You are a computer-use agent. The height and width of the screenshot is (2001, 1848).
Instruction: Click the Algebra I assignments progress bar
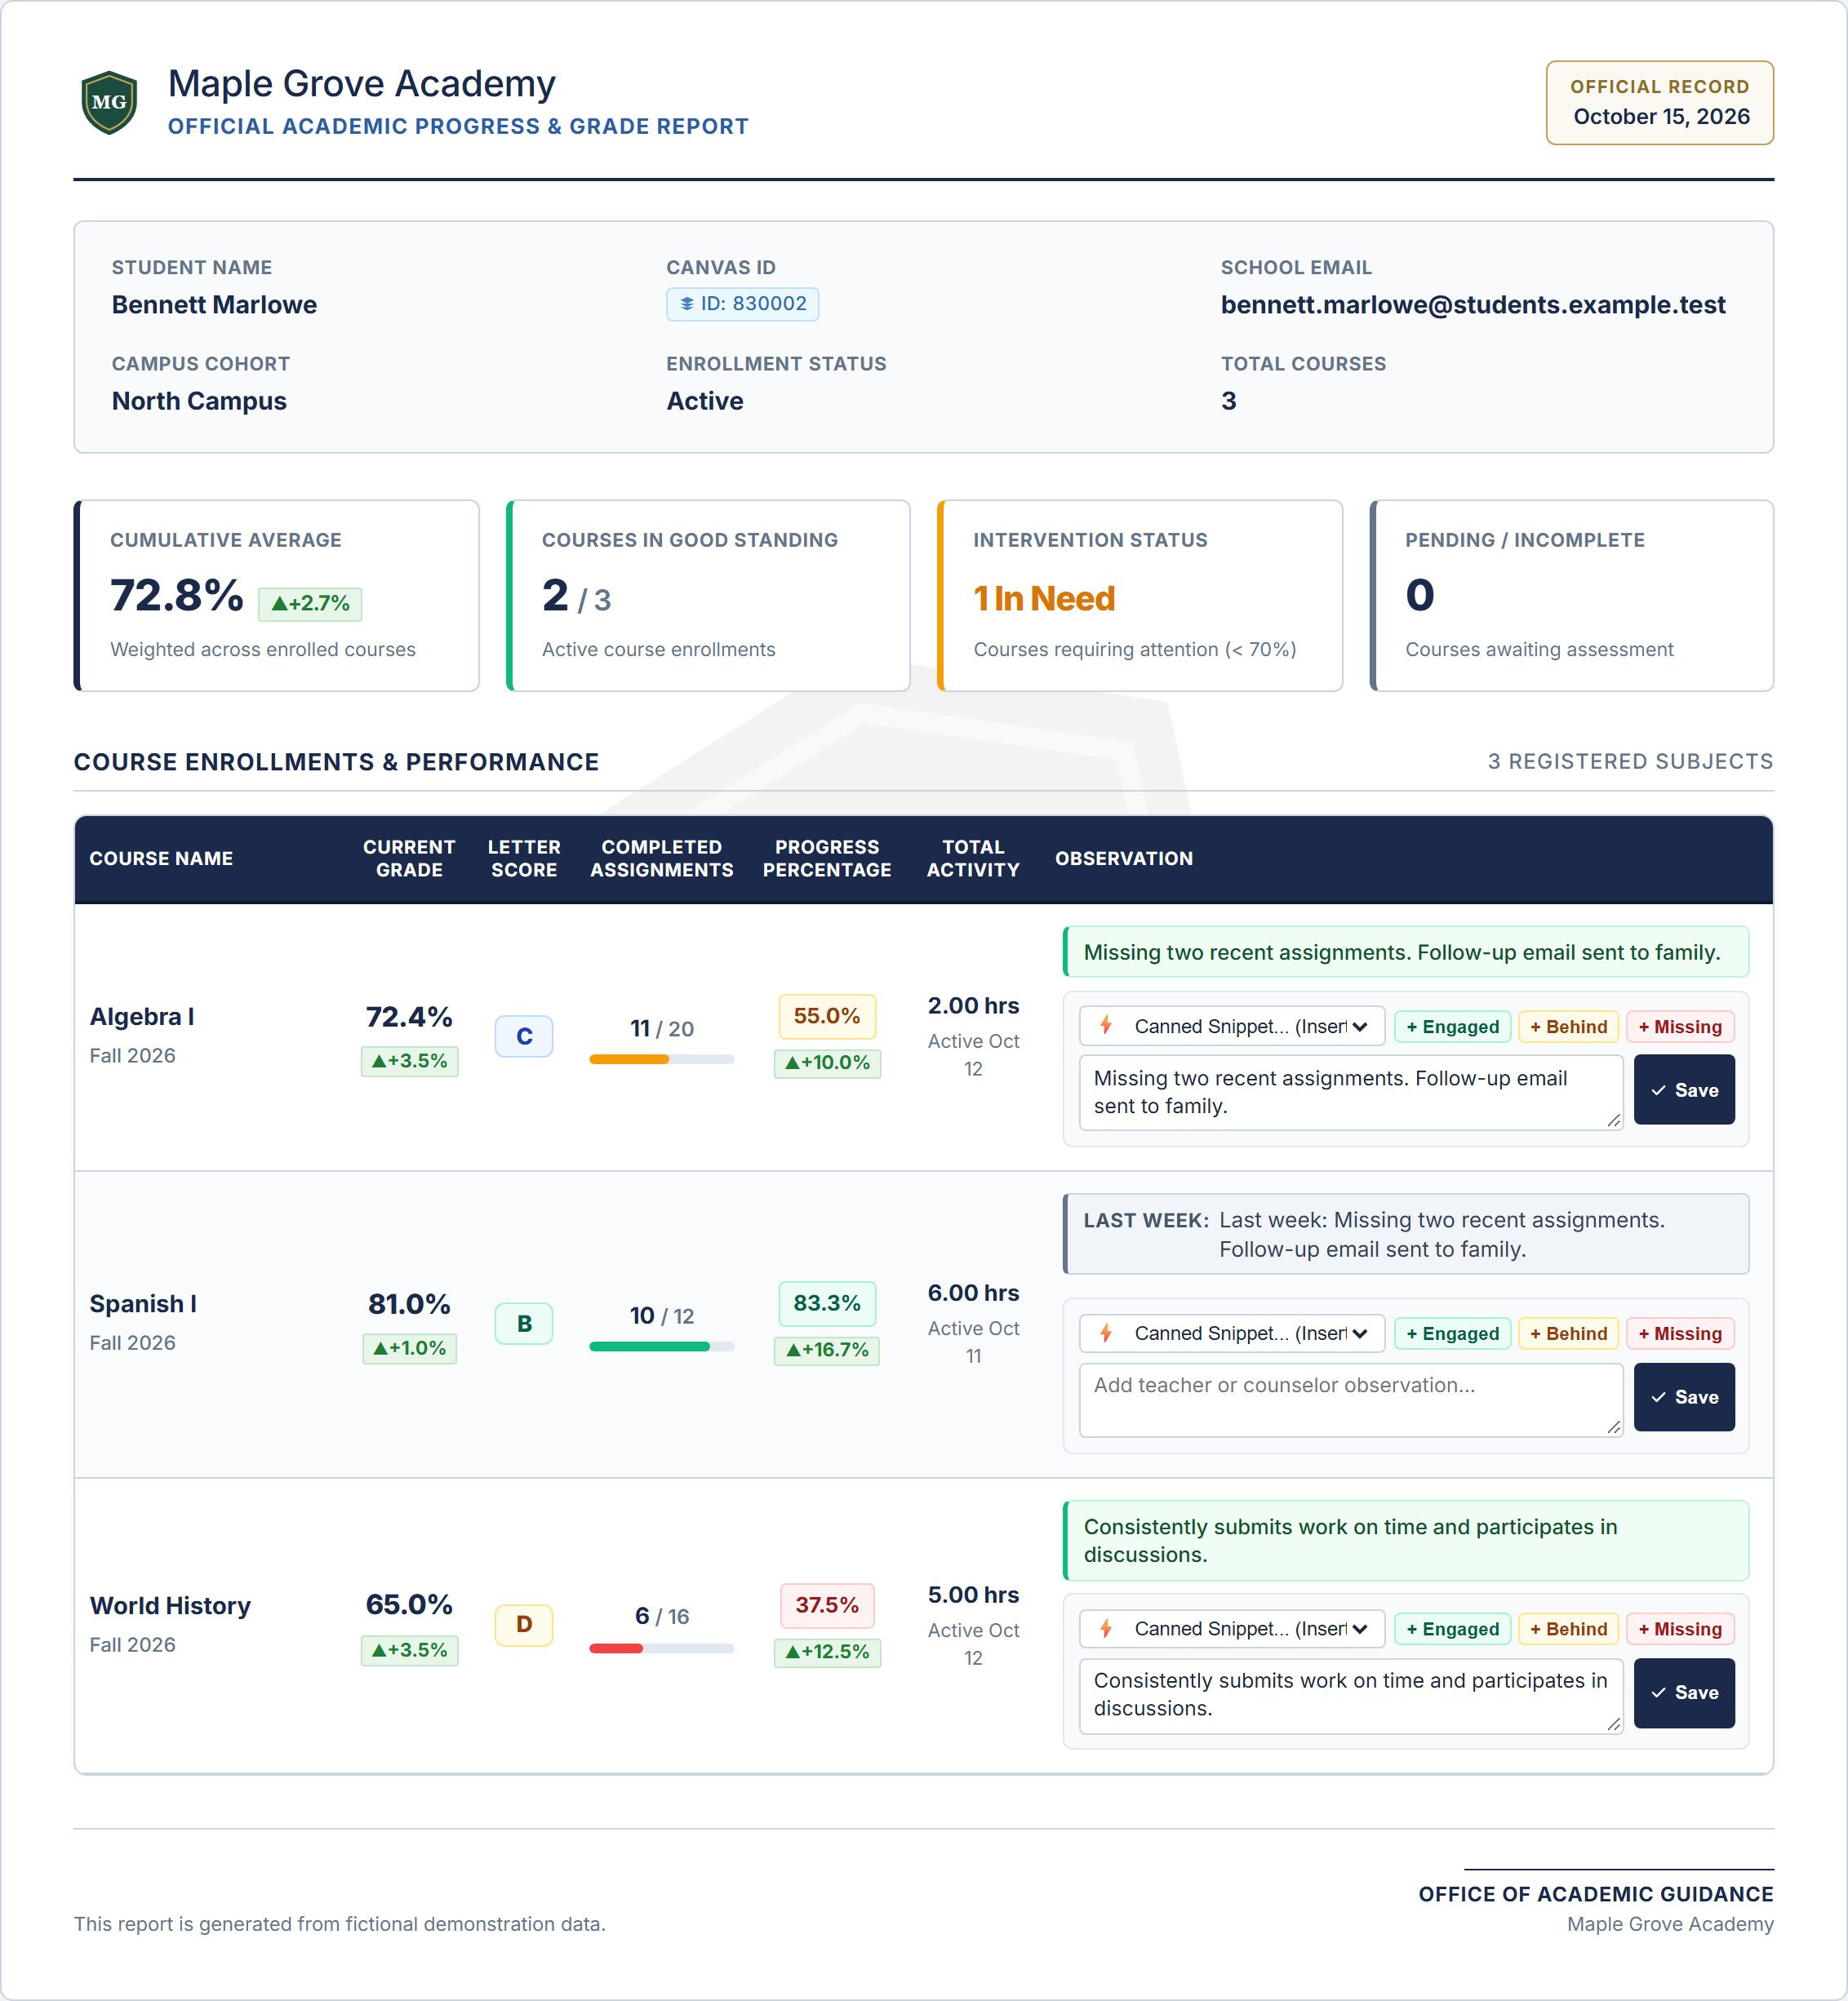tap(662, 1059)
